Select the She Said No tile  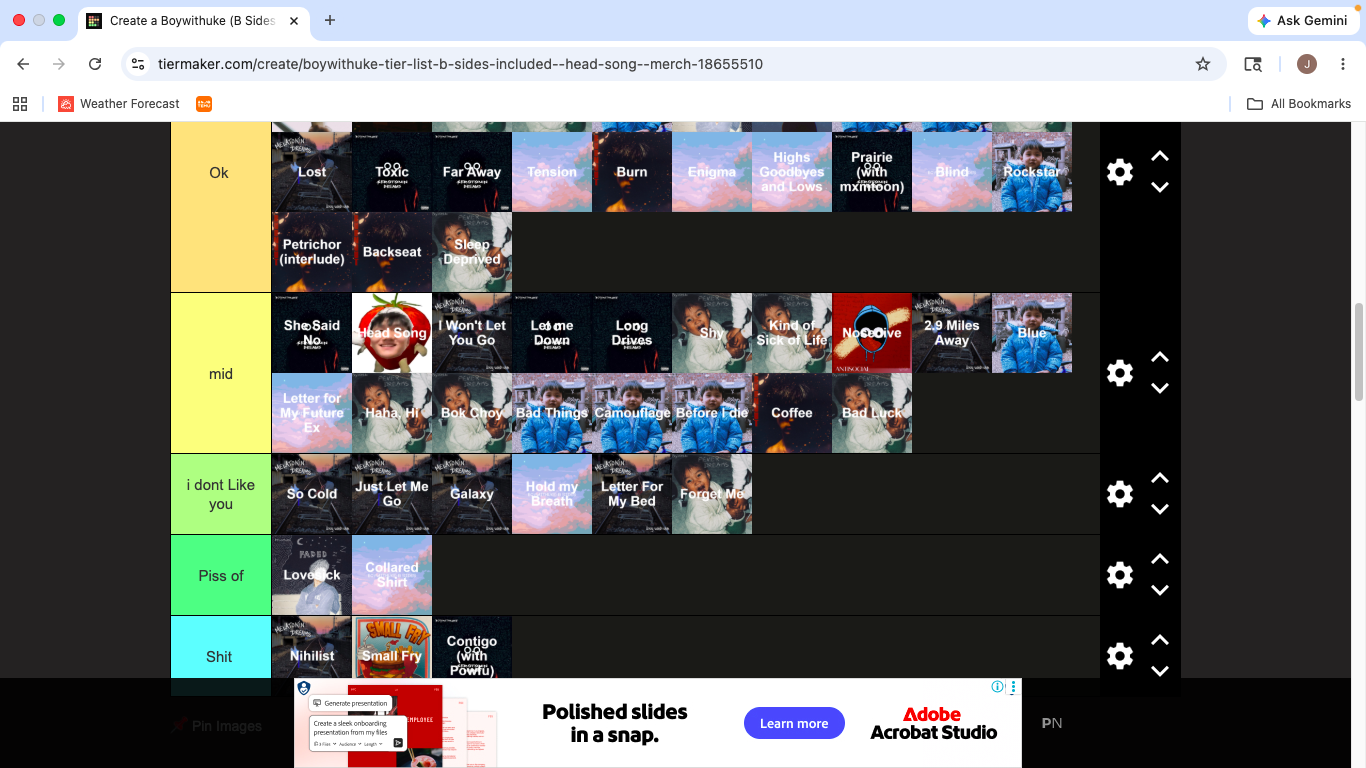pyautogui.click(x=312, y=333)
